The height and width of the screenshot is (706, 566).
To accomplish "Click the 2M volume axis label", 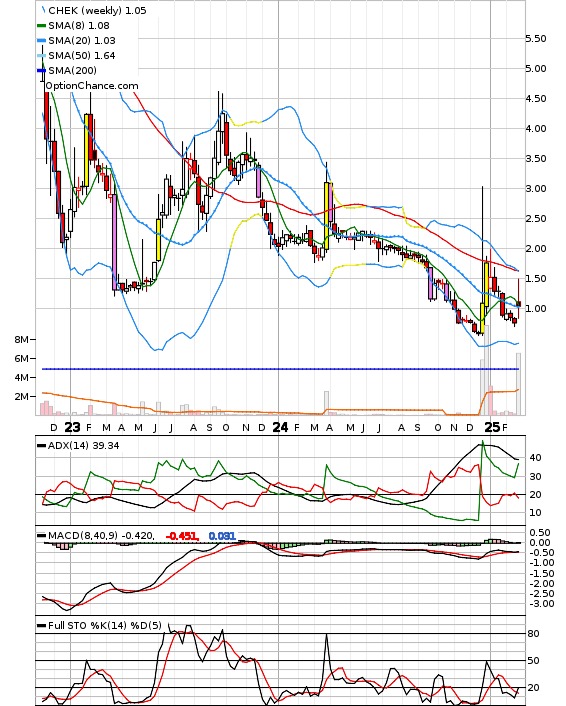I will [x=21, y=397].
